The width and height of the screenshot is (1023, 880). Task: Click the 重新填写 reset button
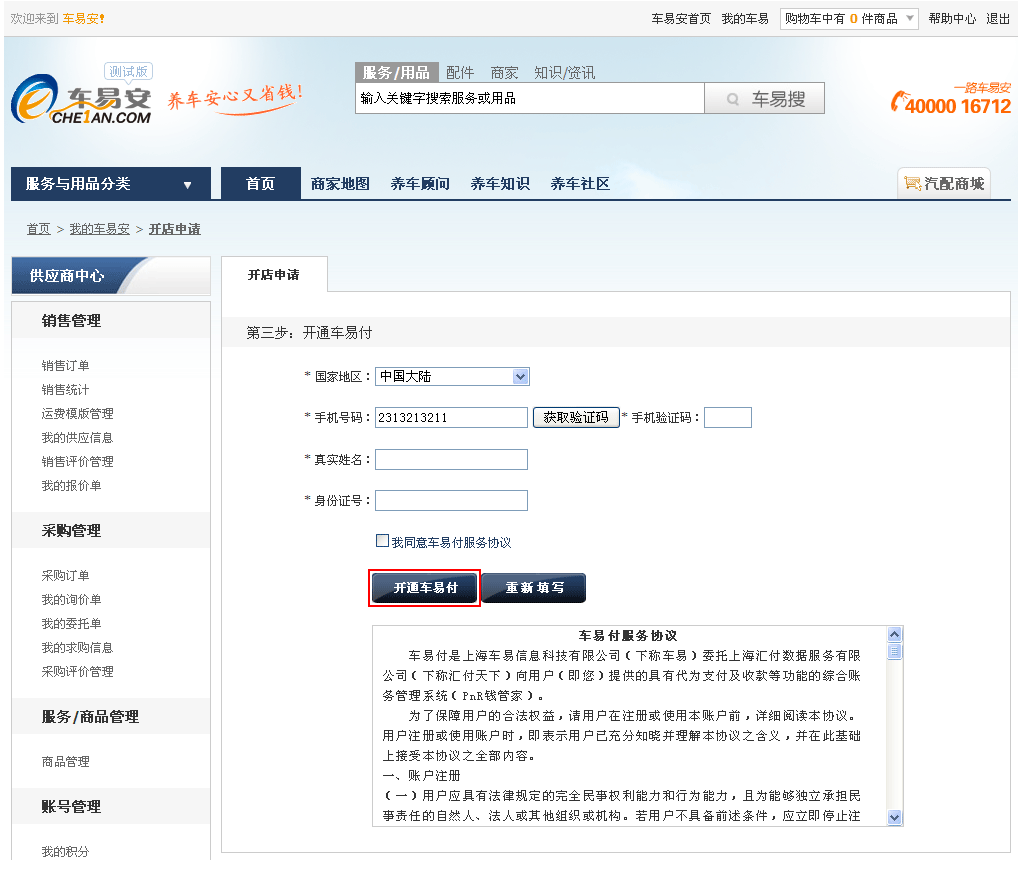point(534,588)
